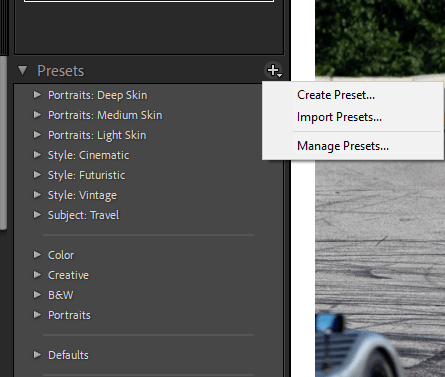Expand Subject: Travel preset group
This screenshot has width=445, height=377.
click(x=37, y=215)
